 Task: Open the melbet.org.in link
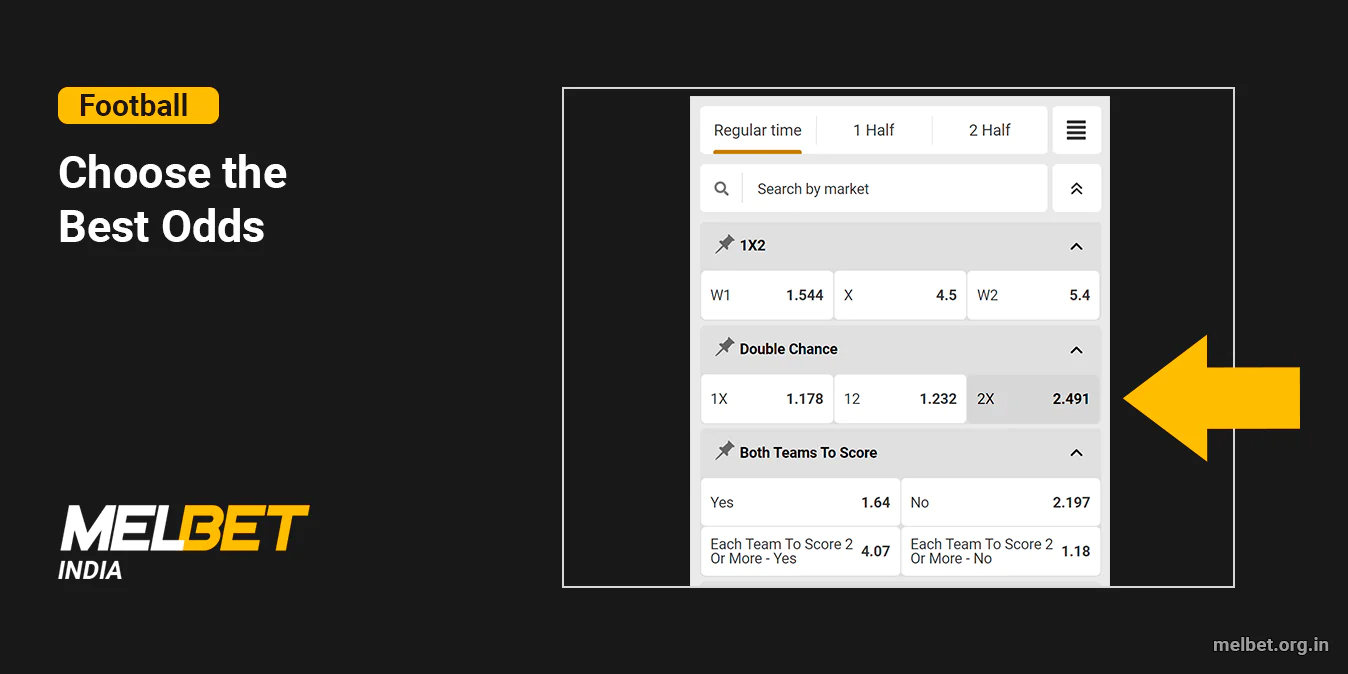(1273, 646)
